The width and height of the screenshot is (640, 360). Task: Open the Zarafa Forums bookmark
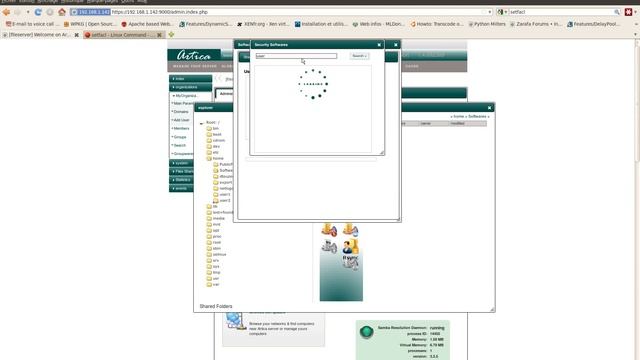click(x=536, y=24)
